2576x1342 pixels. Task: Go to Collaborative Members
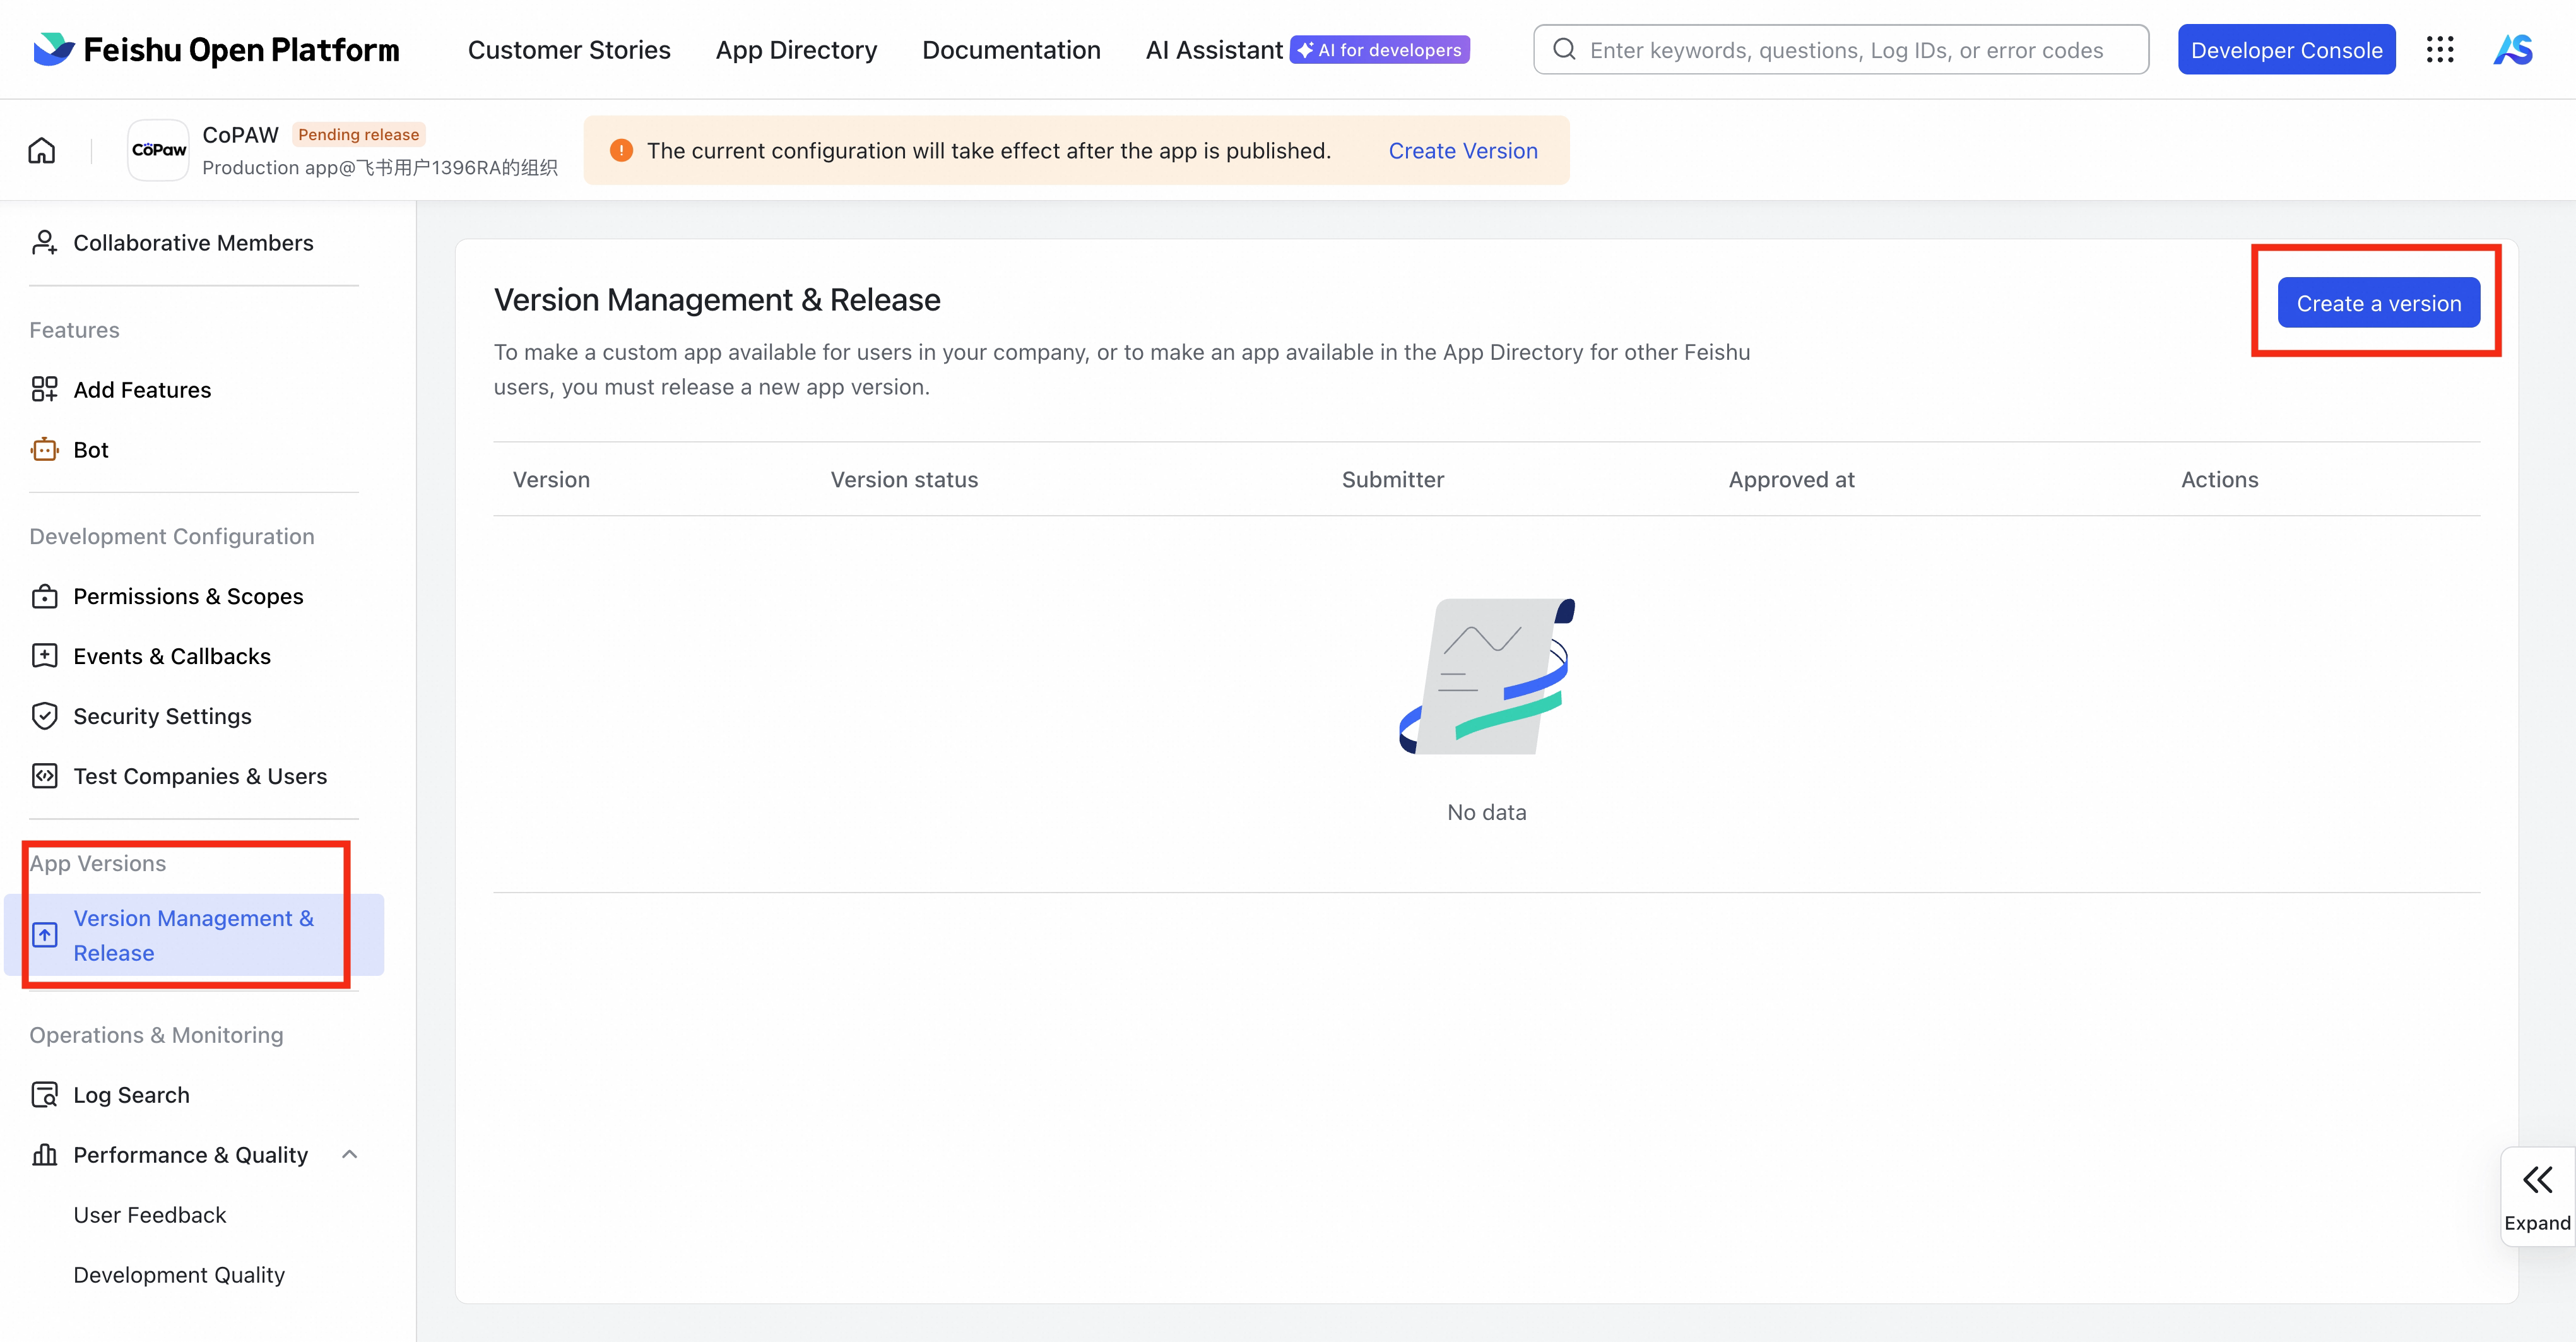pyautogui.click(x=193, y=243)
